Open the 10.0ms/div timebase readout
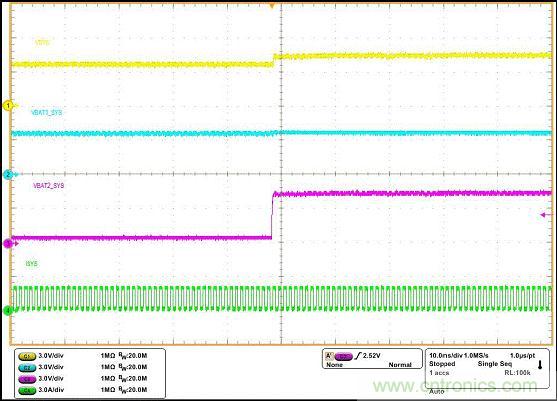The width and height of the screenshot is (557, 401). tap(445, 356)
